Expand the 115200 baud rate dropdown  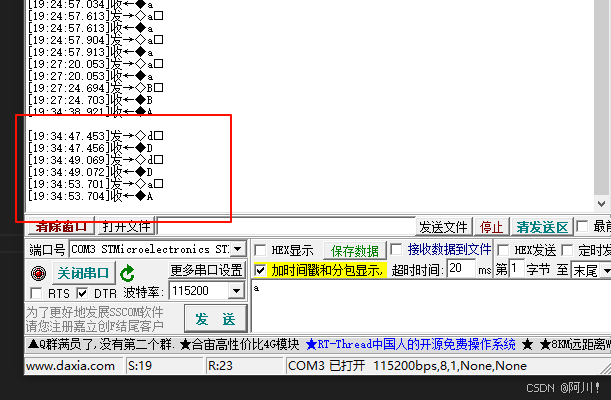tap(236, 291)
